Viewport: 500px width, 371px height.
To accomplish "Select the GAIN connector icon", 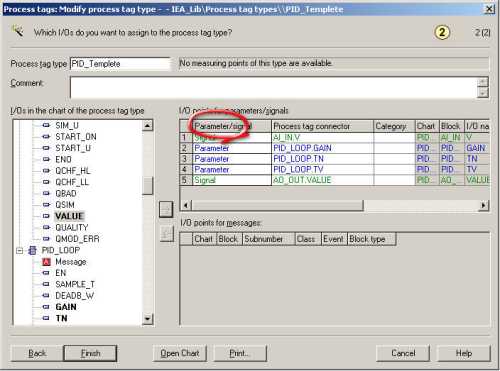I will 46,307.
